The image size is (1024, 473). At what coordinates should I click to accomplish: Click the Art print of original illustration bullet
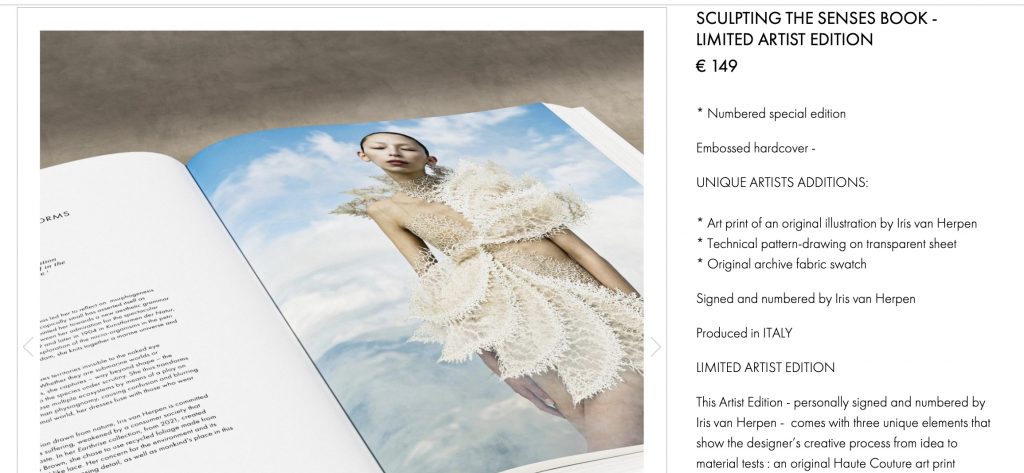837,223
